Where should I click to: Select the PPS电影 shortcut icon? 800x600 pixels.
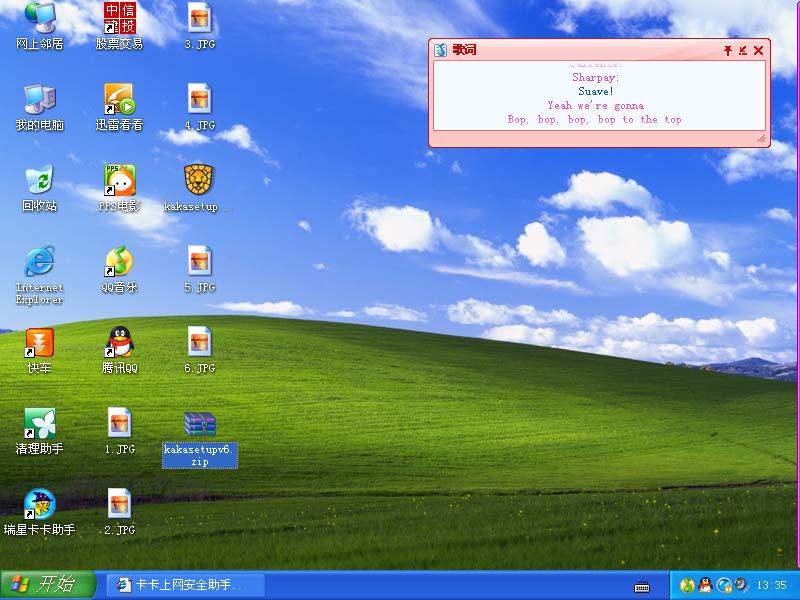pyautogui.click(x=119, y=180)
